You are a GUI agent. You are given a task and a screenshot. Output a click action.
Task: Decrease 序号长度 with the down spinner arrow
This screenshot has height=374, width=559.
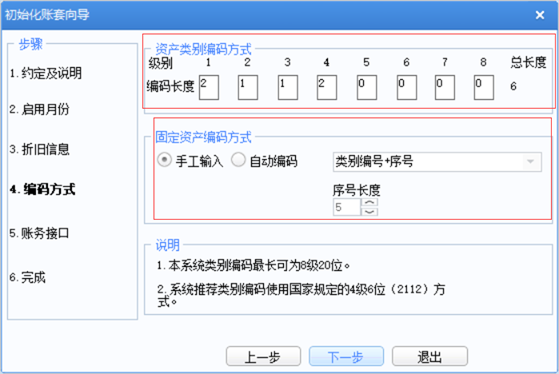click(x=369, y=211)
